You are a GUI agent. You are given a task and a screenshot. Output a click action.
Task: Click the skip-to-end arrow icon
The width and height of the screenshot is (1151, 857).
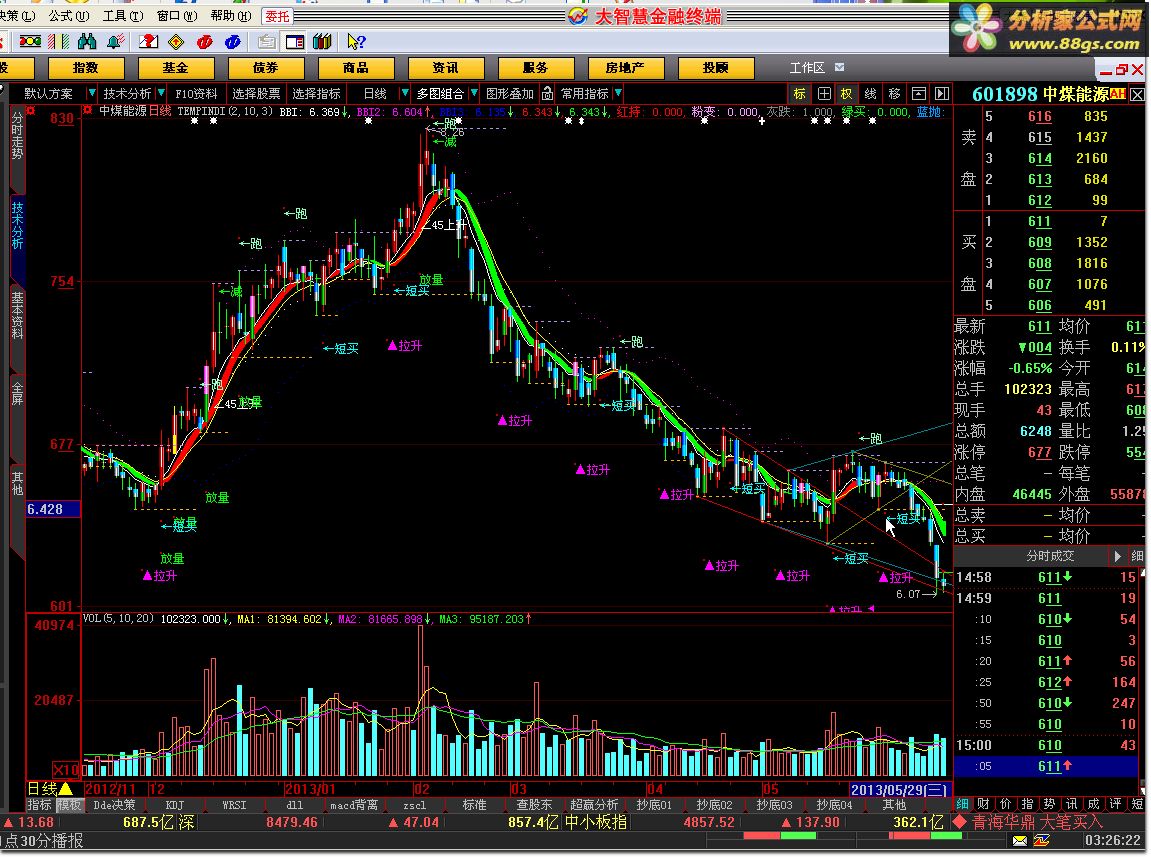click(x=942, y=93)
